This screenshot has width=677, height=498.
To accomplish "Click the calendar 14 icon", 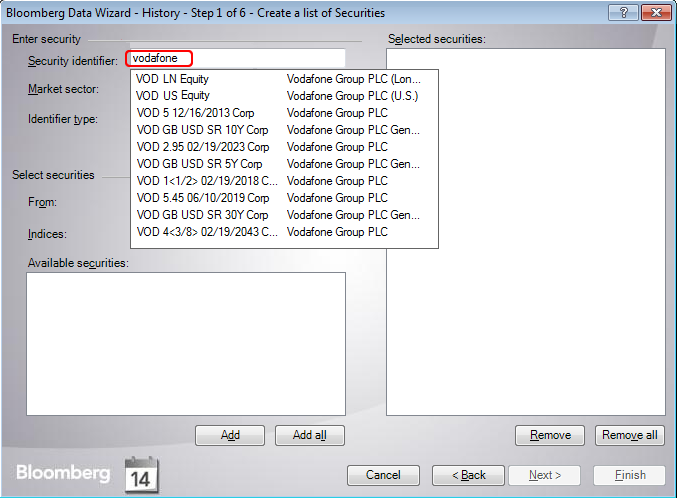I will tap(142, 475).
